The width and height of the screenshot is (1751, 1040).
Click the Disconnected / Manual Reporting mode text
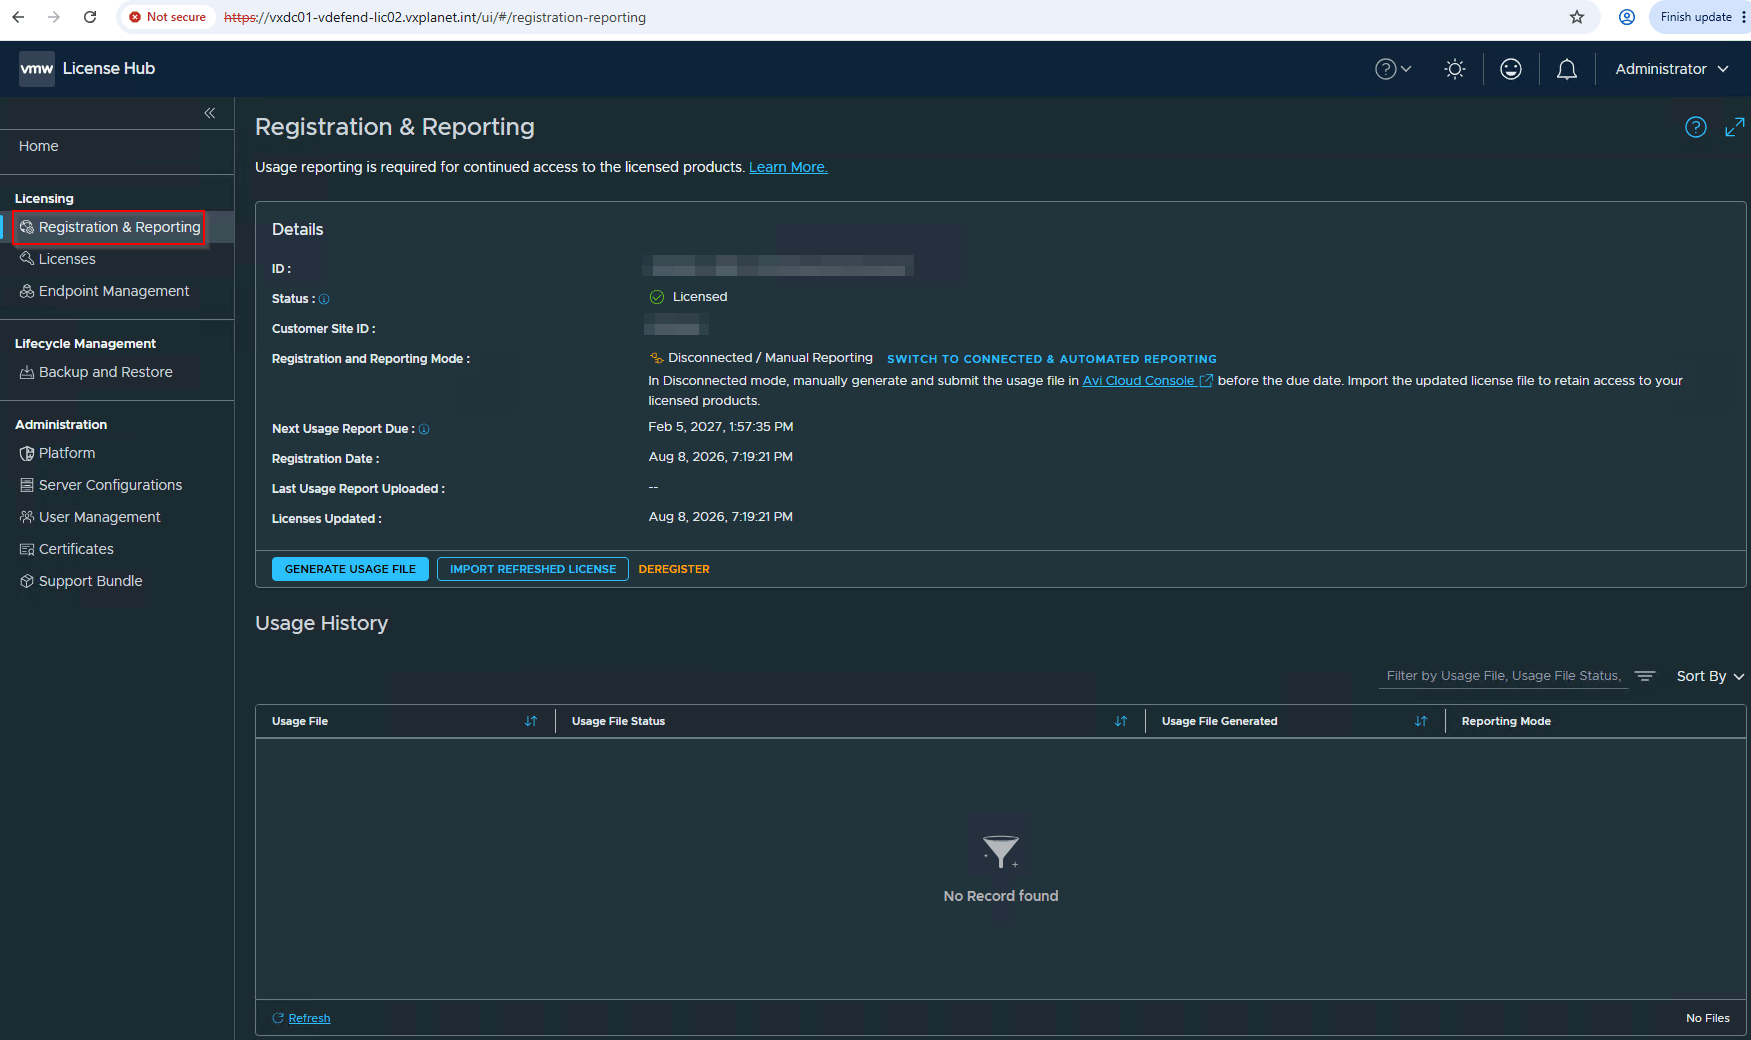[x=770, y=358]
